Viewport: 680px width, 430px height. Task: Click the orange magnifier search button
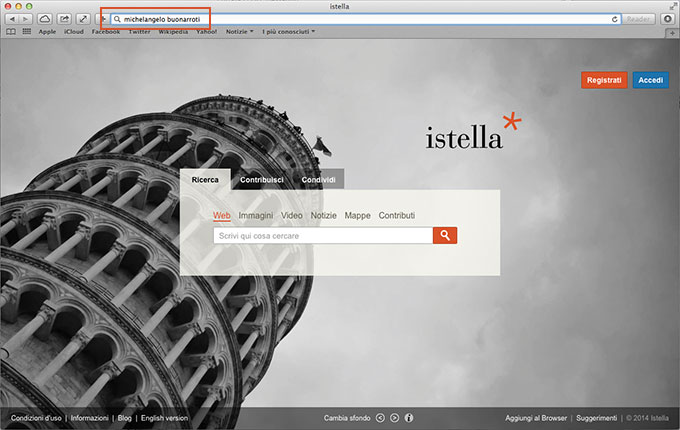(445, 235)
